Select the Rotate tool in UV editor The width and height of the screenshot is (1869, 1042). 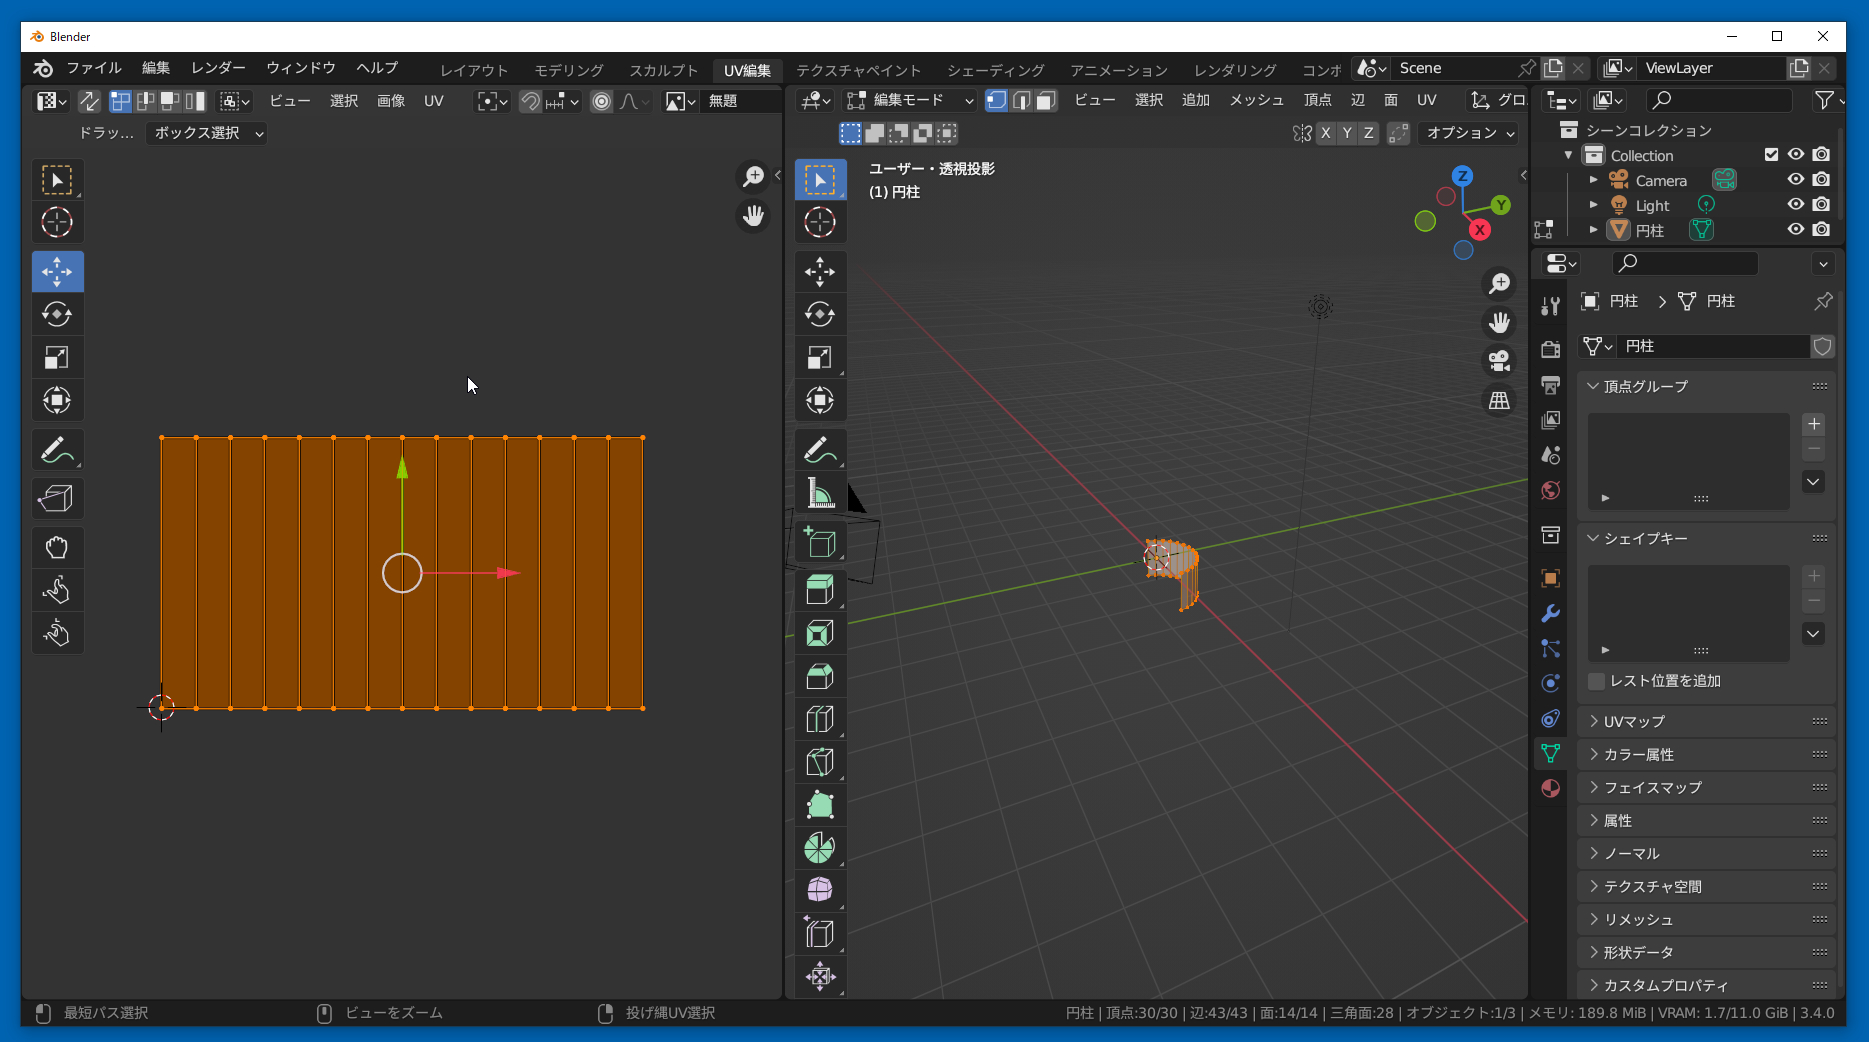pos(57,315)
